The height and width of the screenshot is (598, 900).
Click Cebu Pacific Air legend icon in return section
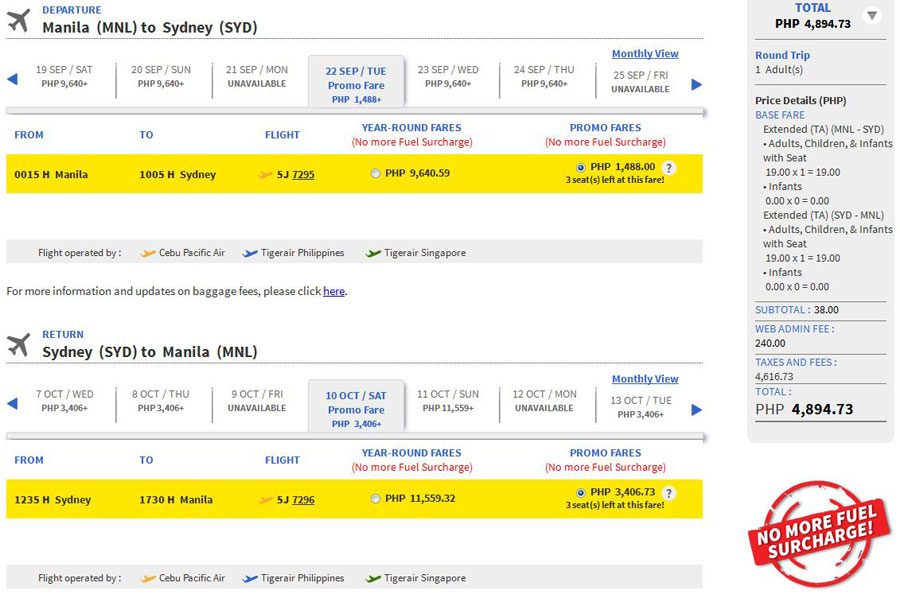click(148, 578)
